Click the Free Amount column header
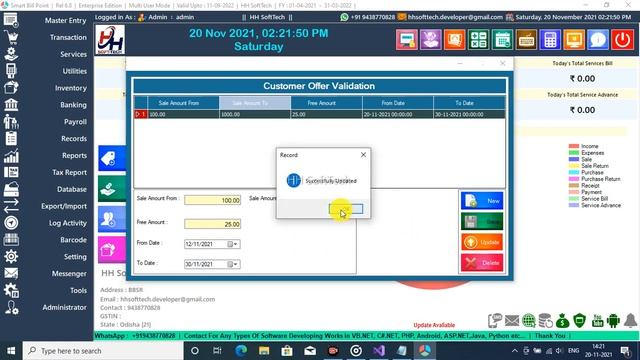The image size is (640, 360). (326, 103)
